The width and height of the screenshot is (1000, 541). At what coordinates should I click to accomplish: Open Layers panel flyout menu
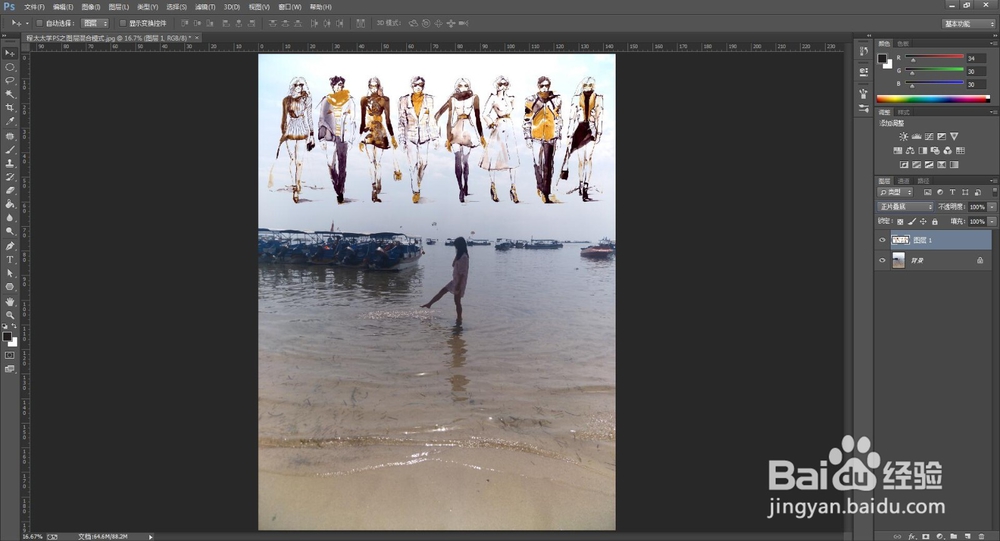pos(993,181)
